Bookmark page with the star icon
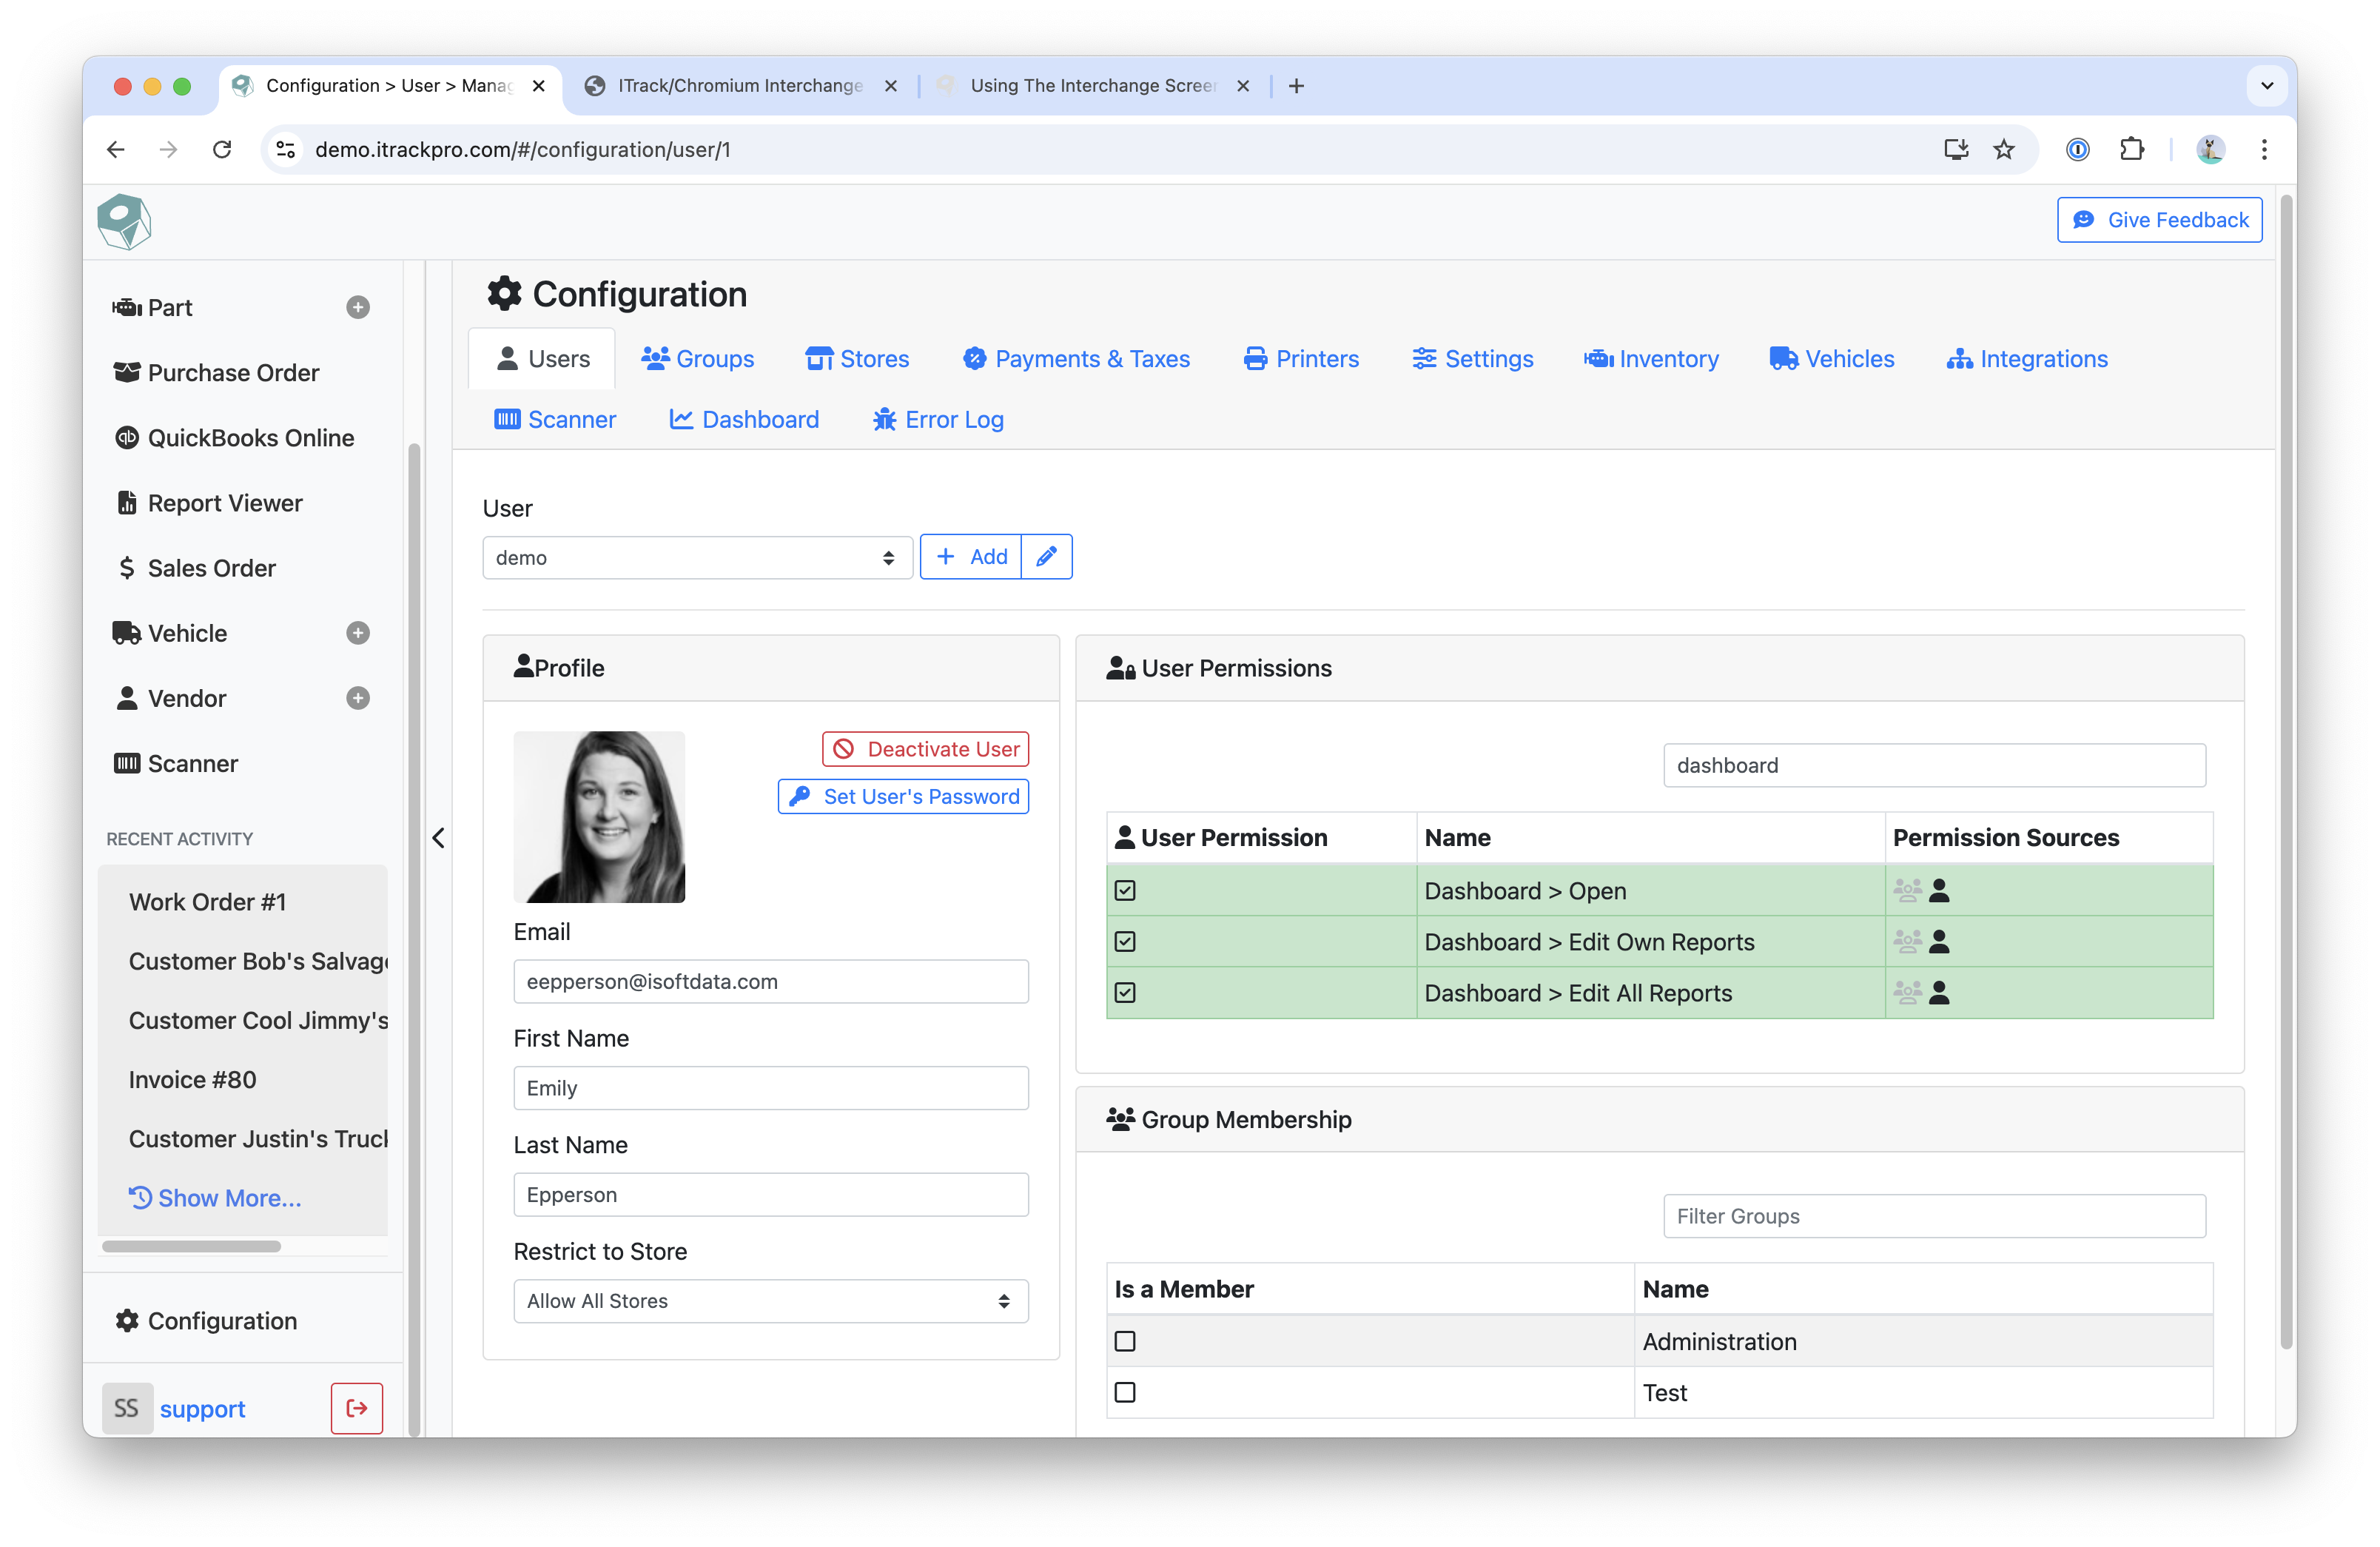 (2003, 149)
